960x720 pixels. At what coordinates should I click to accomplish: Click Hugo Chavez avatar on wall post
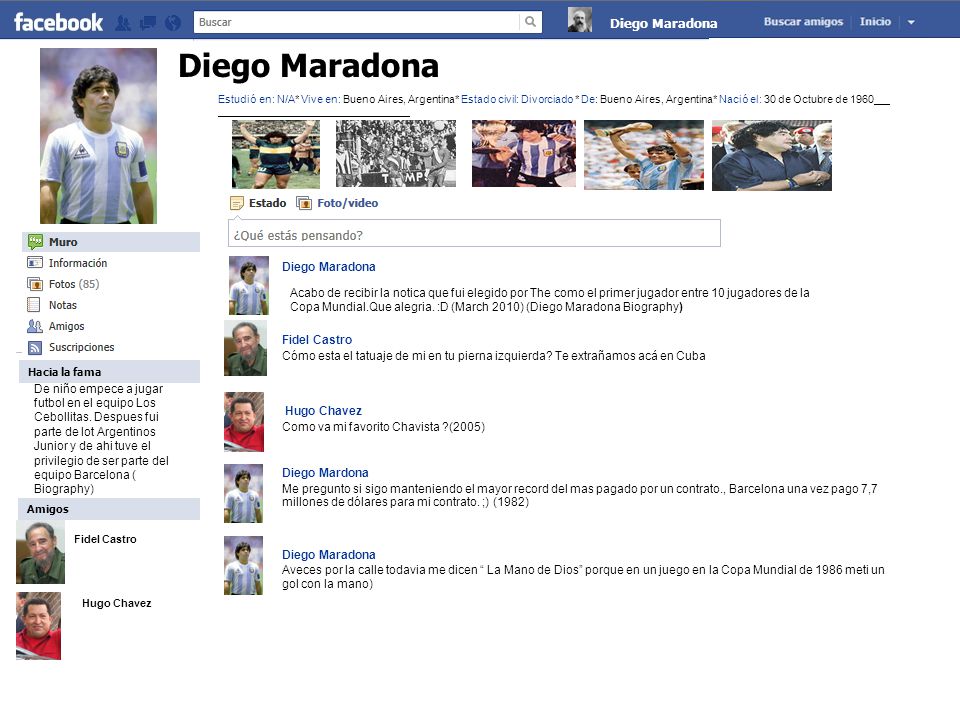[x=244, y=422]
